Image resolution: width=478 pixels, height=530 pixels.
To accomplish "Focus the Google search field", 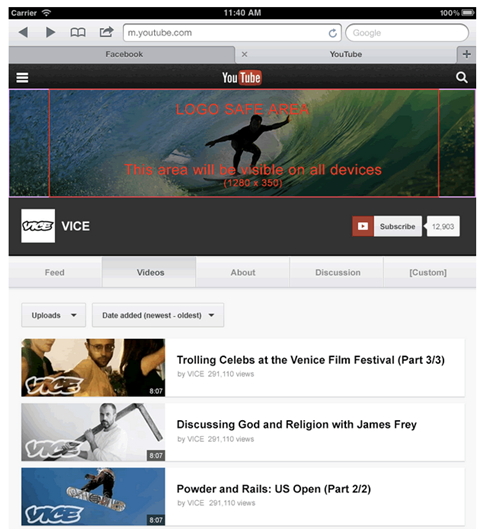I will [407, 33].
